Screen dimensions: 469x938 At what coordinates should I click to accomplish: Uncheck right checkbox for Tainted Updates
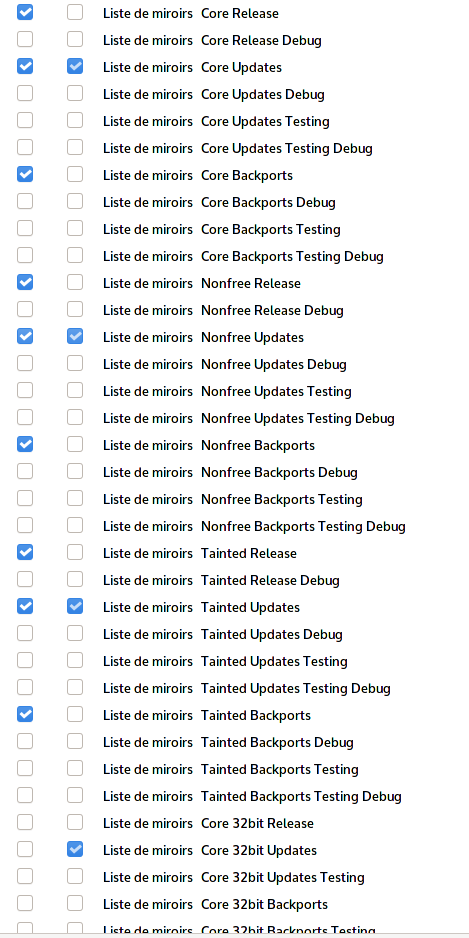click(75, 607)
